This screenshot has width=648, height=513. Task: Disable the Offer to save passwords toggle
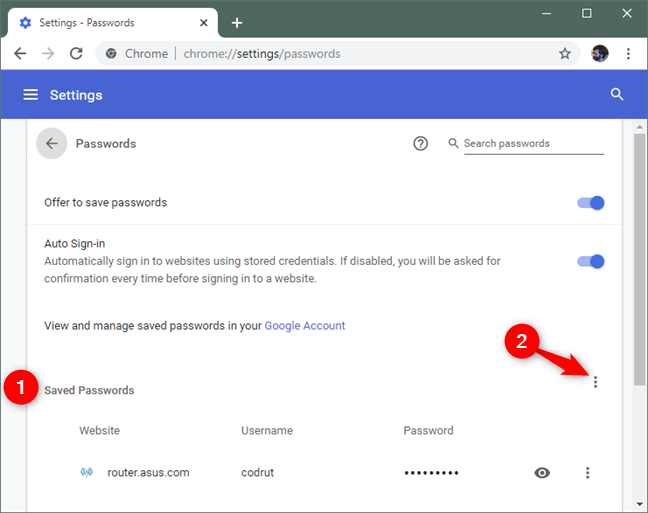point(591,203)
